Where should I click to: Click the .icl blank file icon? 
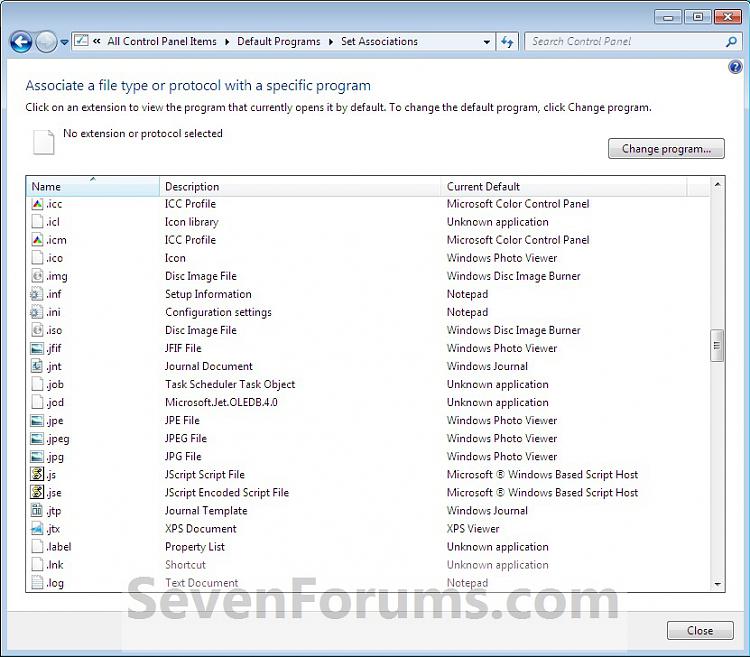(x=37, y=222)
